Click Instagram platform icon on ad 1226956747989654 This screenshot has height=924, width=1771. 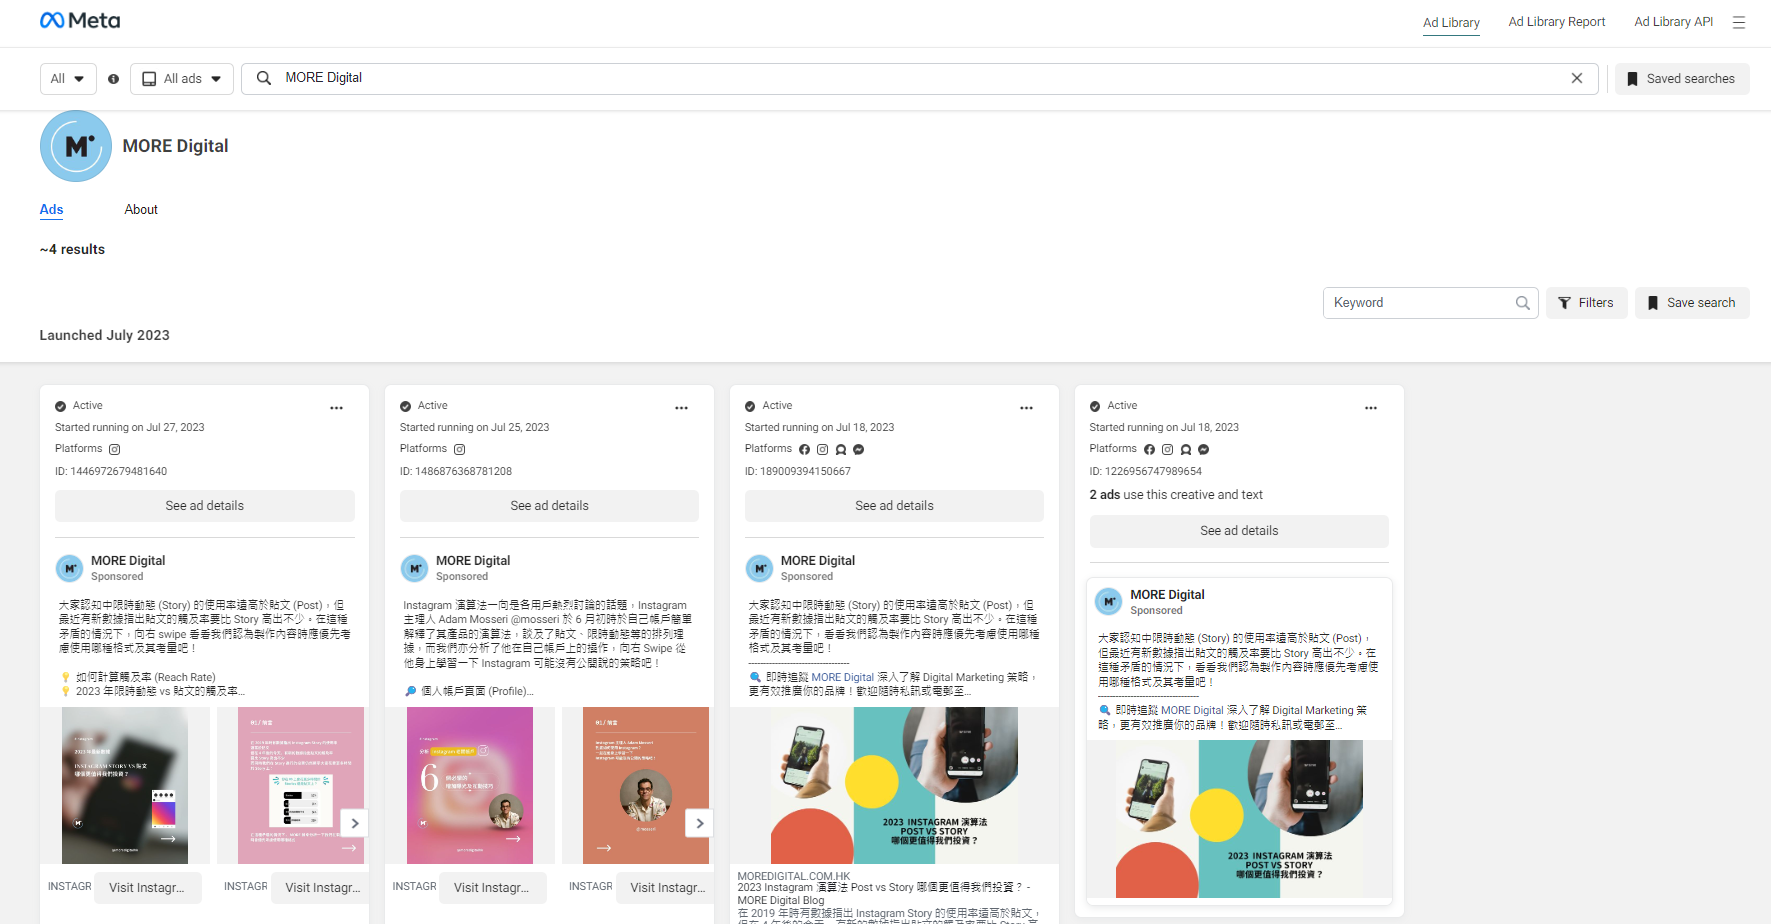(1168, 450)
